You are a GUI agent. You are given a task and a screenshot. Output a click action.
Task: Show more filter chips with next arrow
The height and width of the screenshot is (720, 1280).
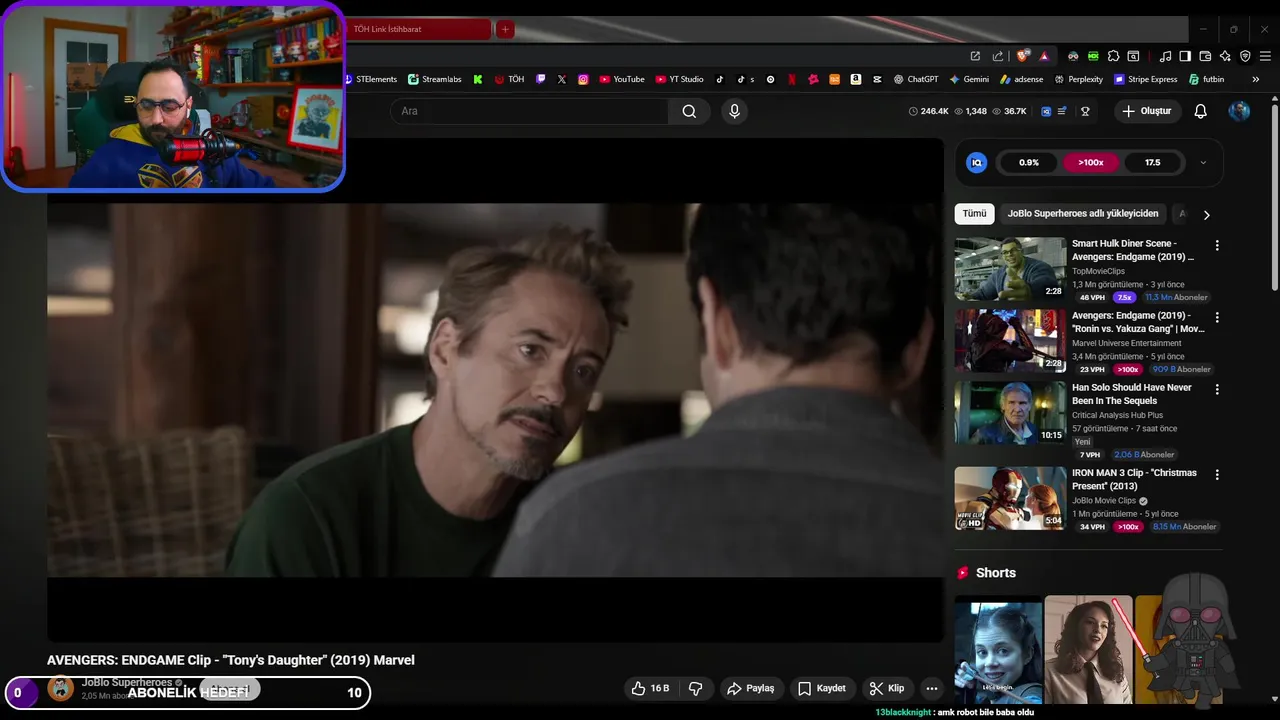click(1206, 214)
